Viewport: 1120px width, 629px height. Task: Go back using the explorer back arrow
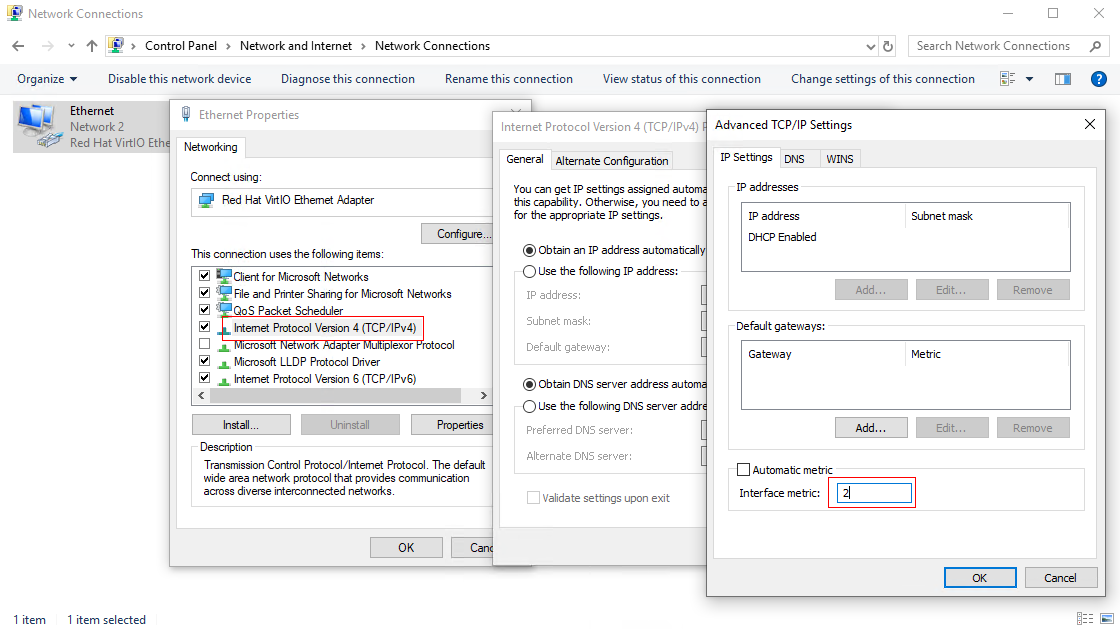click(x=19, y=46)
